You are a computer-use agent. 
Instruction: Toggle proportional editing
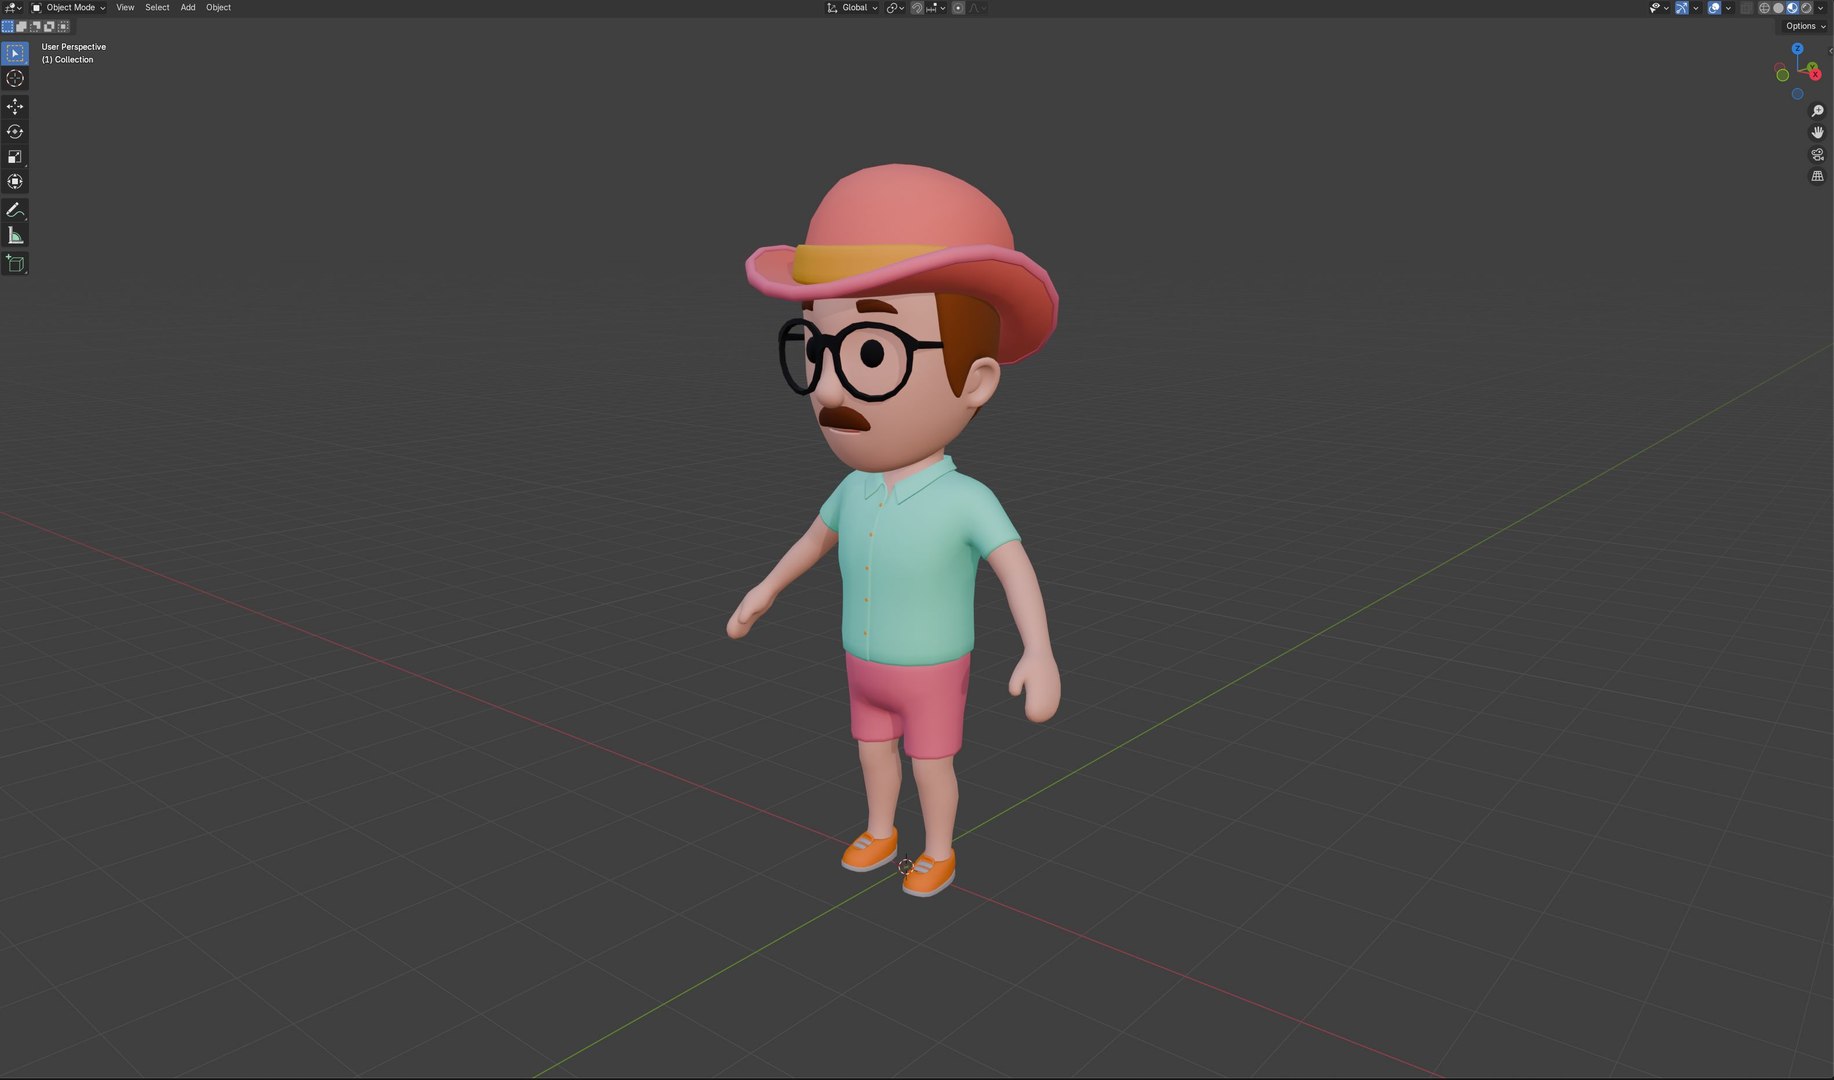coord(958,8)
